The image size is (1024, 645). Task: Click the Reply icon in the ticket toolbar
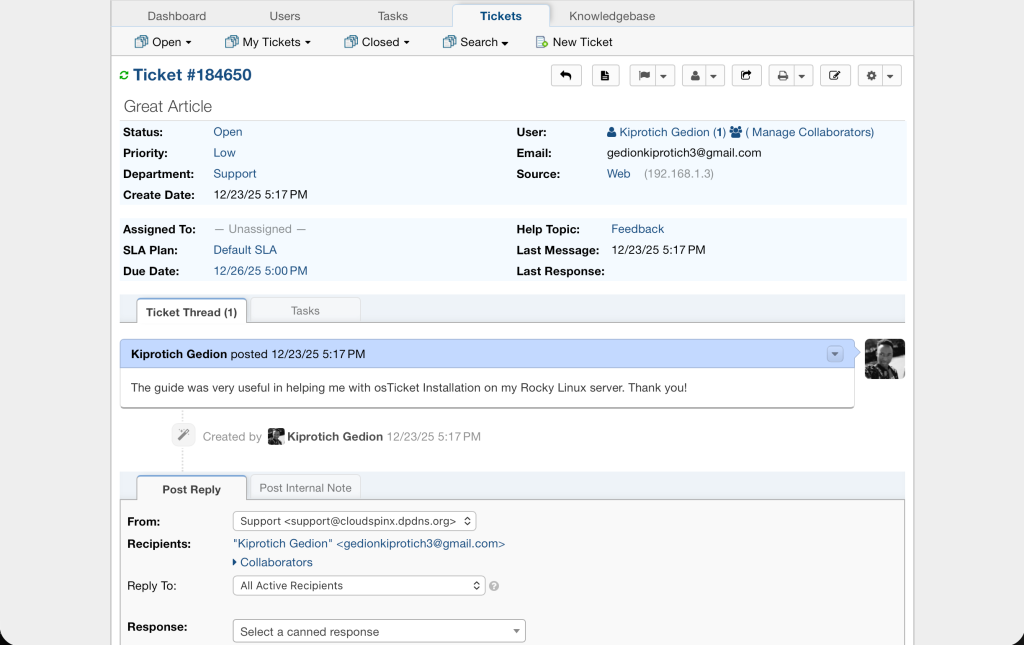[x=566, y=75]
